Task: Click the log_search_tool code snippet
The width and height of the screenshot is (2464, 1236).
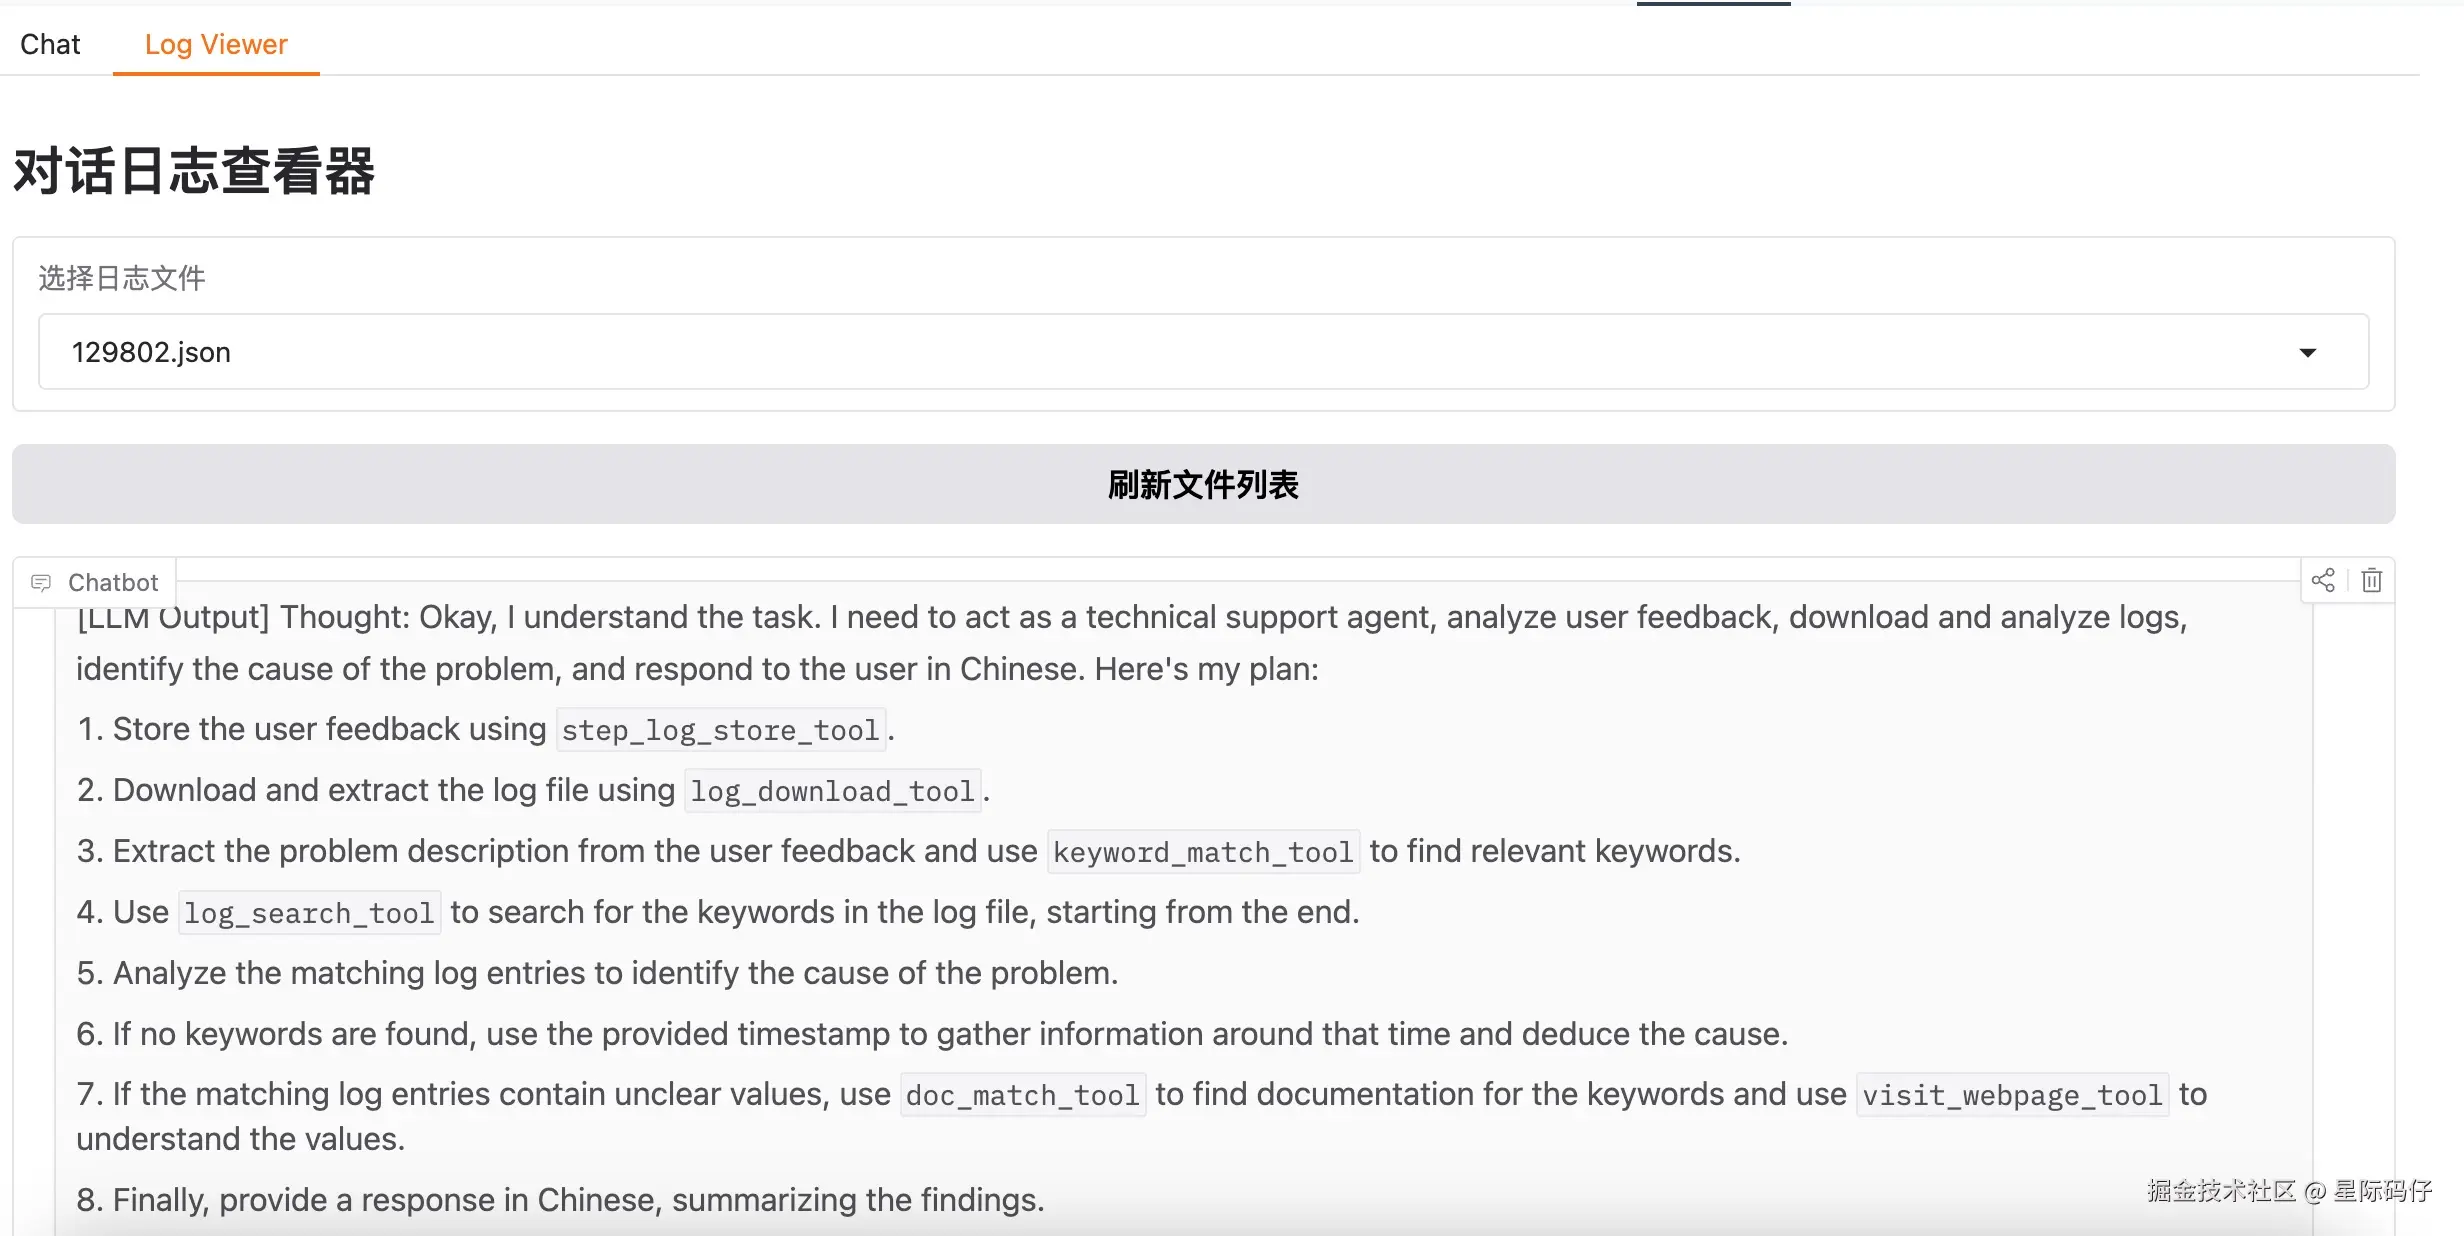Action: pyautogui.click(x=309, y=913)
